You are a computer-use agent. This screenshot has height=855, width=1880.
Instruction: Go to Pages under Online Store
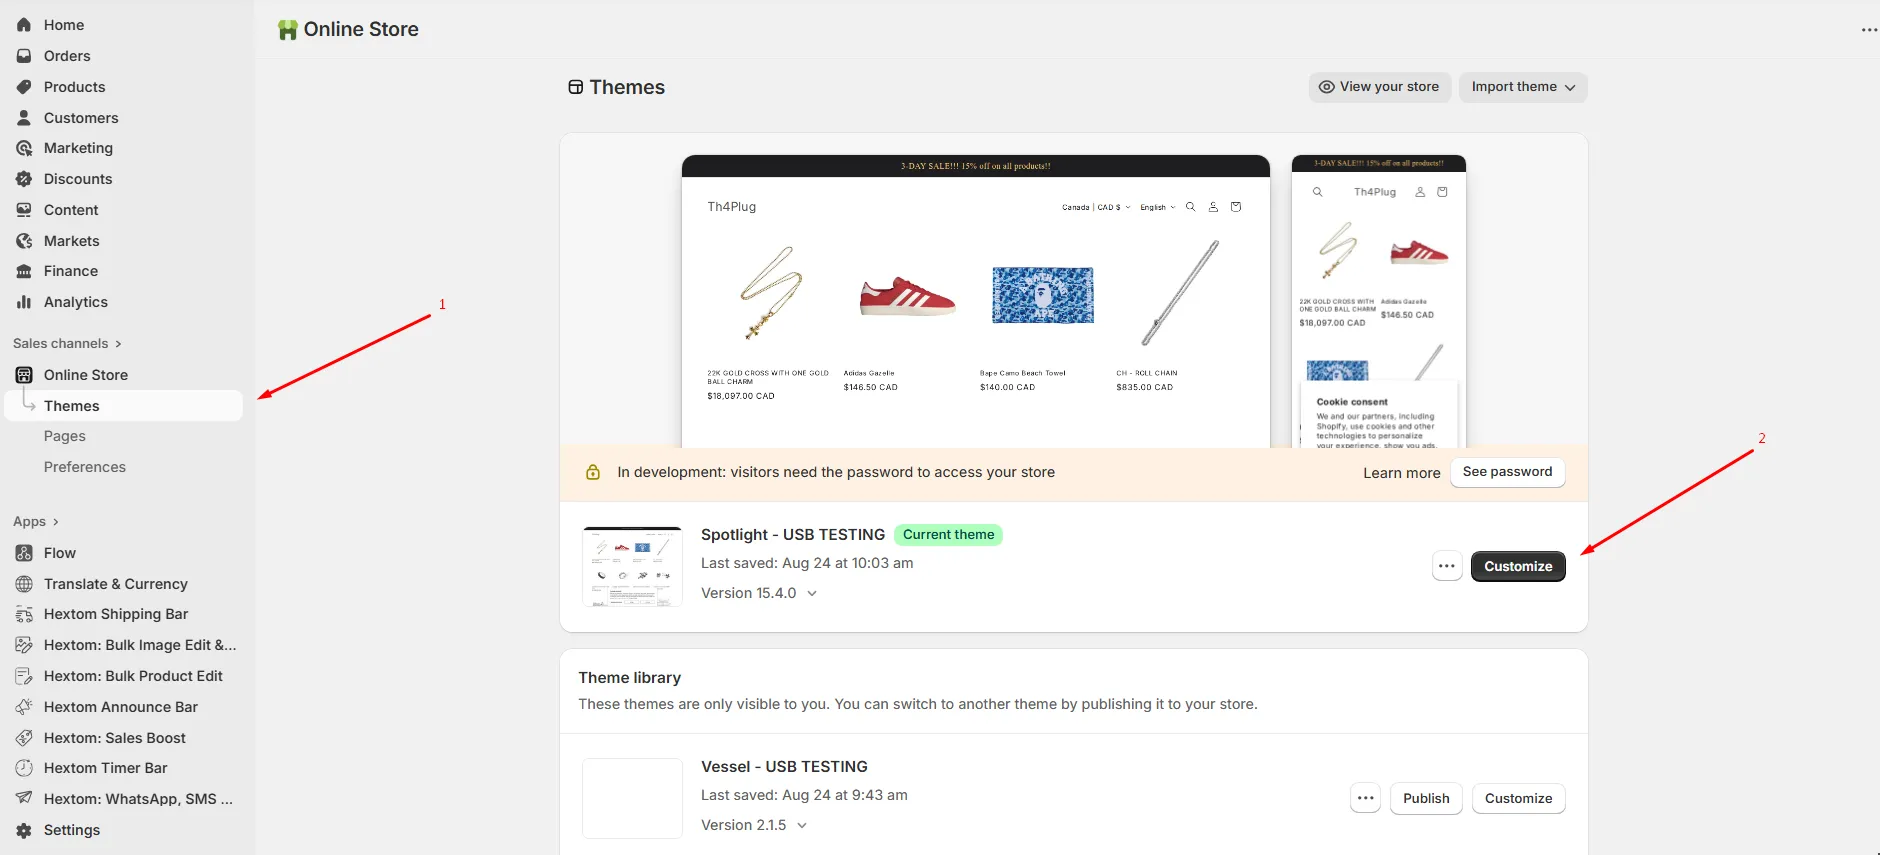click(65, 436)
